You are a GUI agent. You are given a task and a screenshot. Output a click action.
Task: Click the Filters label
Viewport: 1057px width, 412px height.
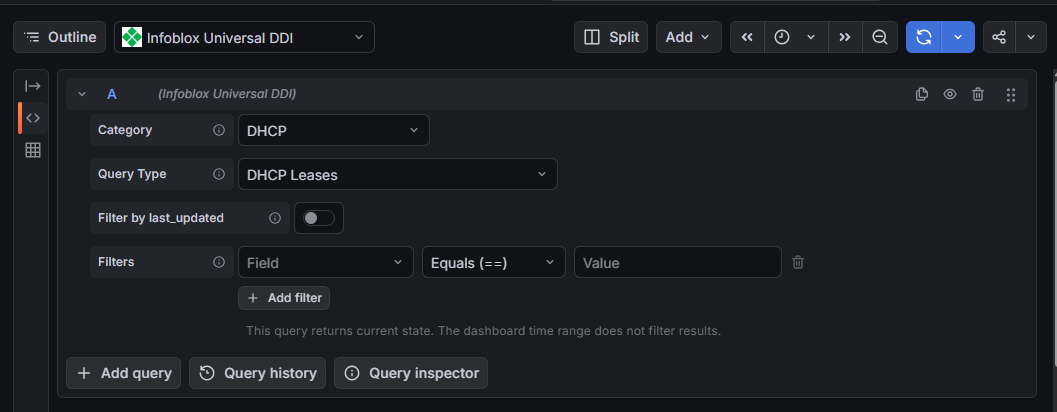click(x=116, y=262)
